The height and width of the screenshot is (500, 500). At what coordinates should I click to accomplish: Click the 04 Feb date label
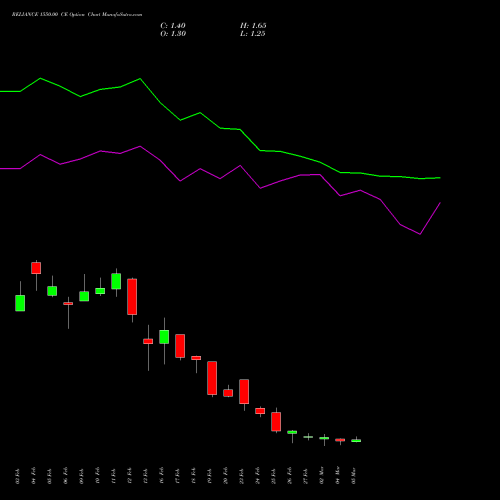[x=34, y=476]
